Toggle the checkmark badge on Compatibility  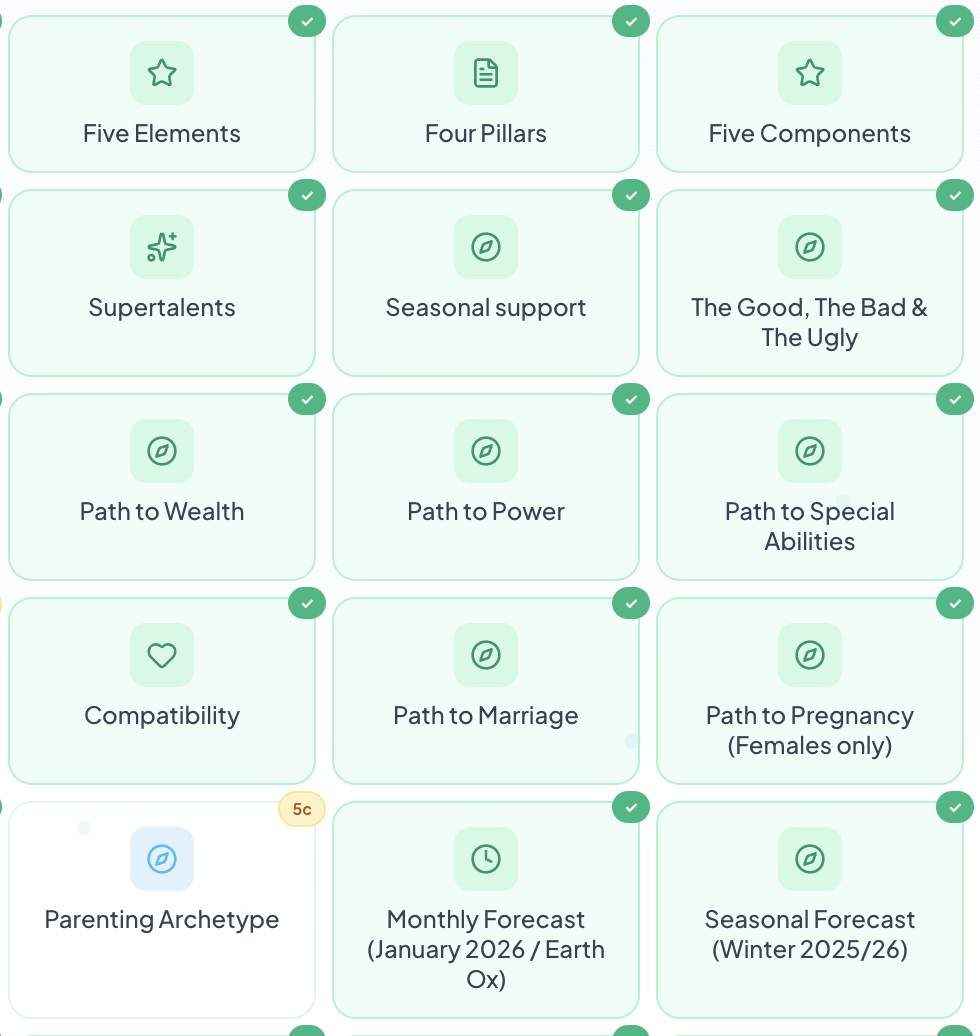pos(307,603)
